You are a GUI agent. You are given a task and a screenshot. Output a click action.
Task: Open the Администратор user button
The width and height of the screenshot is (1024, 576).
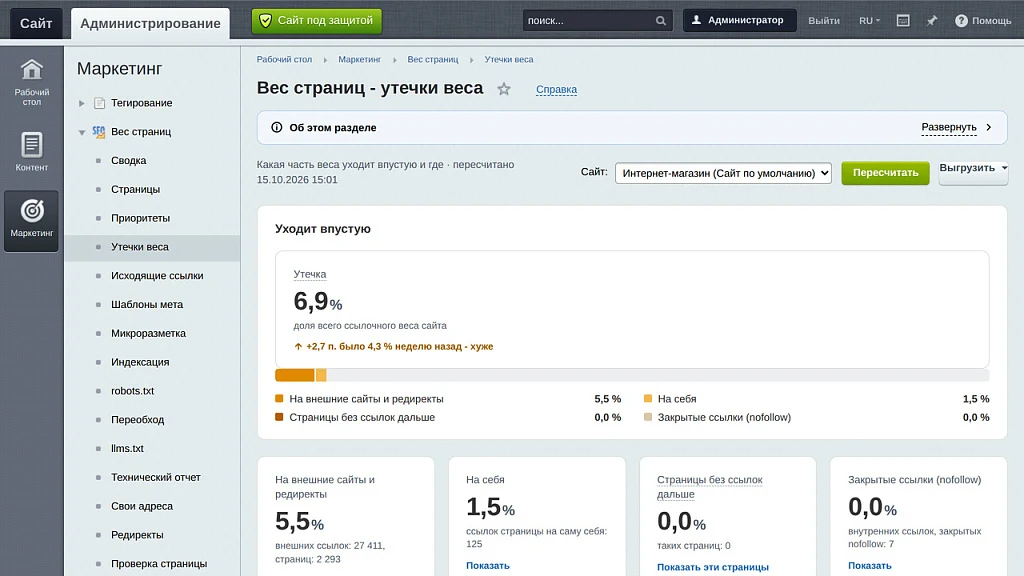click(x=739, y=20)
